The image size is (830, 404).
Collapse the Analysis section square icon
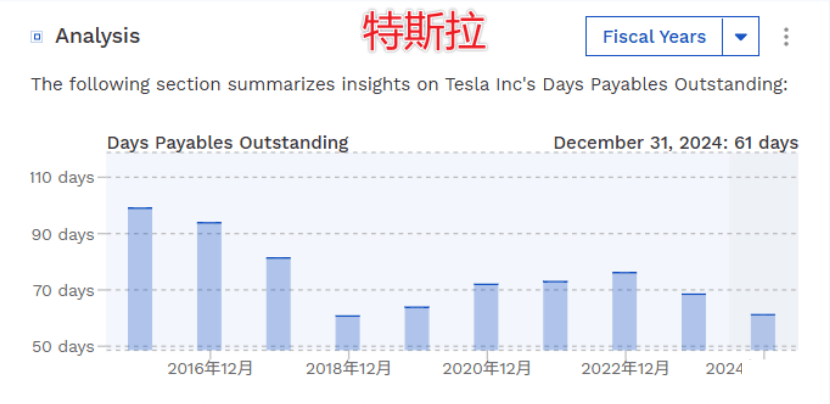[37, 37]
